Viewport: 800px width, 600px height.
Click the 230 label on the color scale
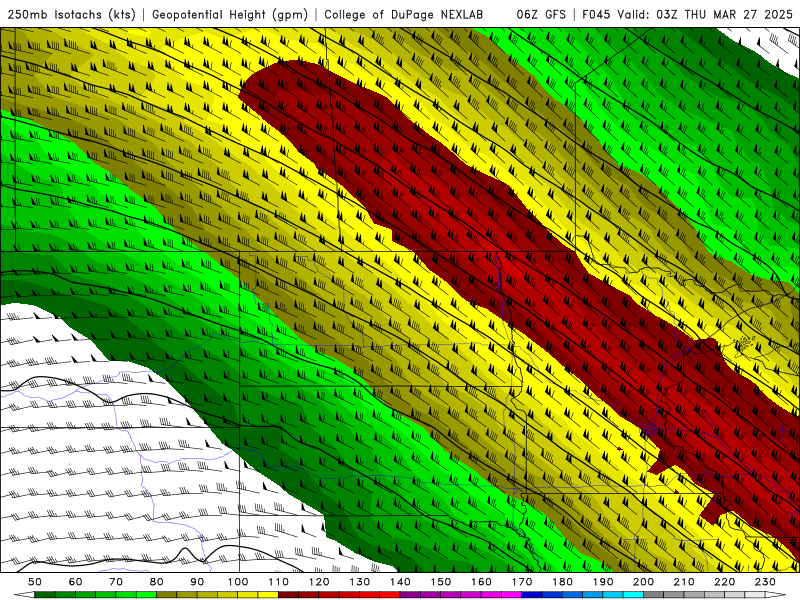[x=765, y=582]
